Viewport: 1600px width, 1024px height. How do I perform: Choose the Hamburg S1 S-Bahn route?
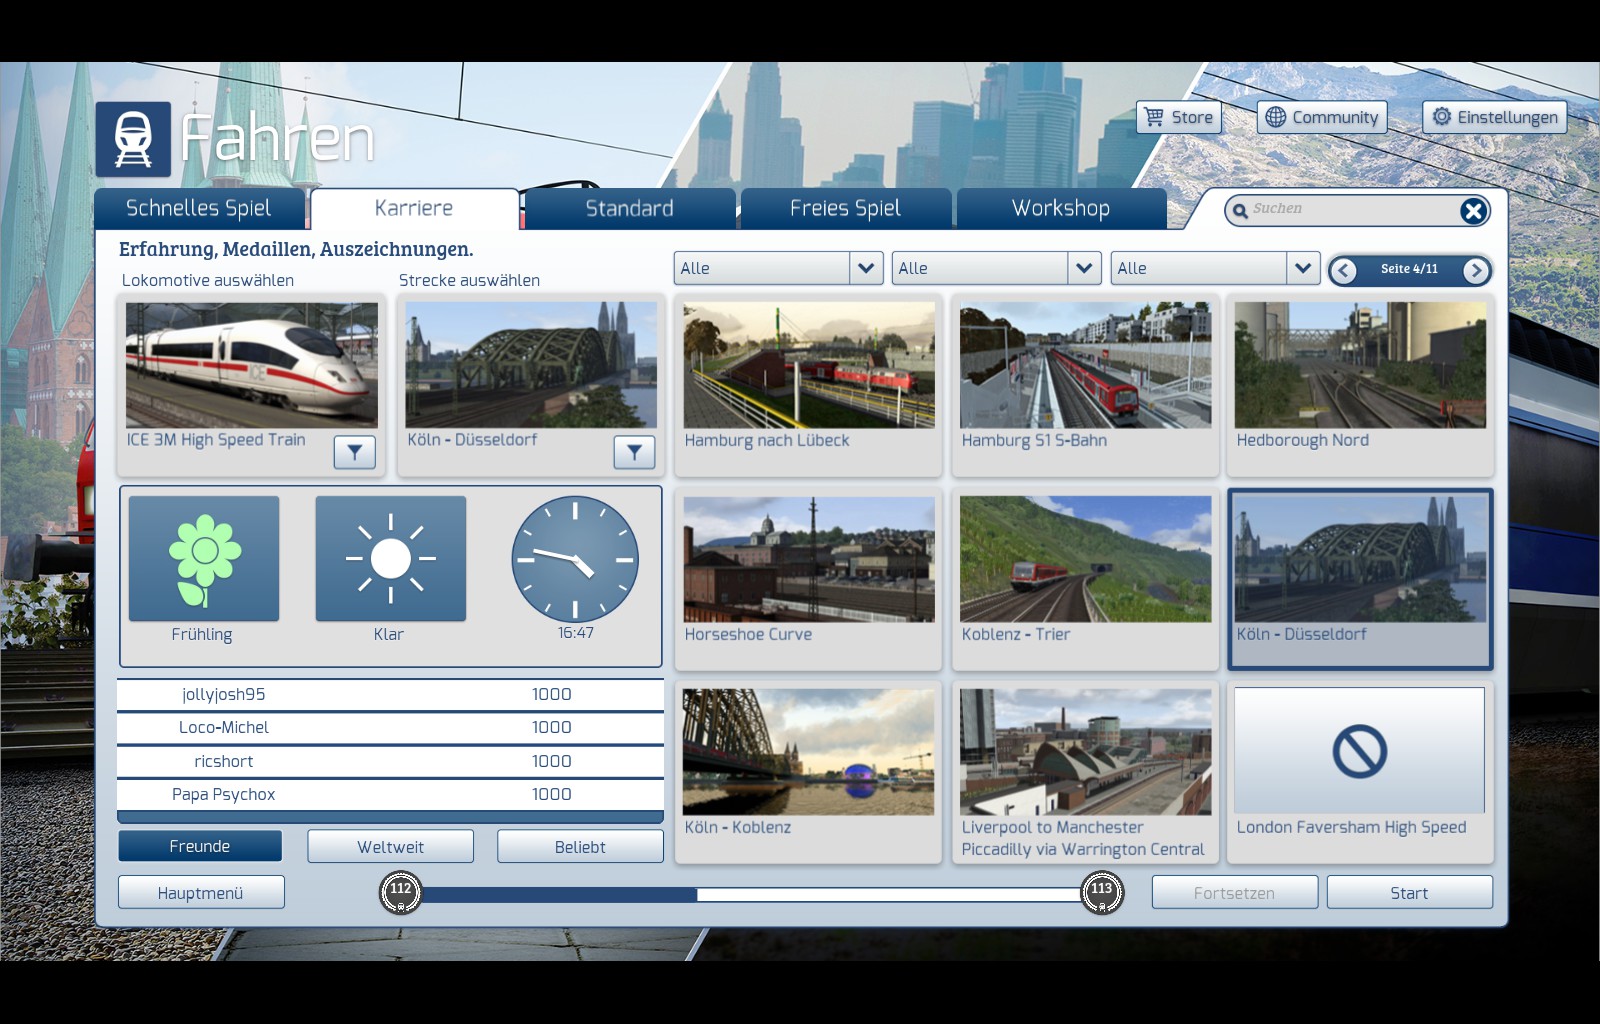[1086, 385]
